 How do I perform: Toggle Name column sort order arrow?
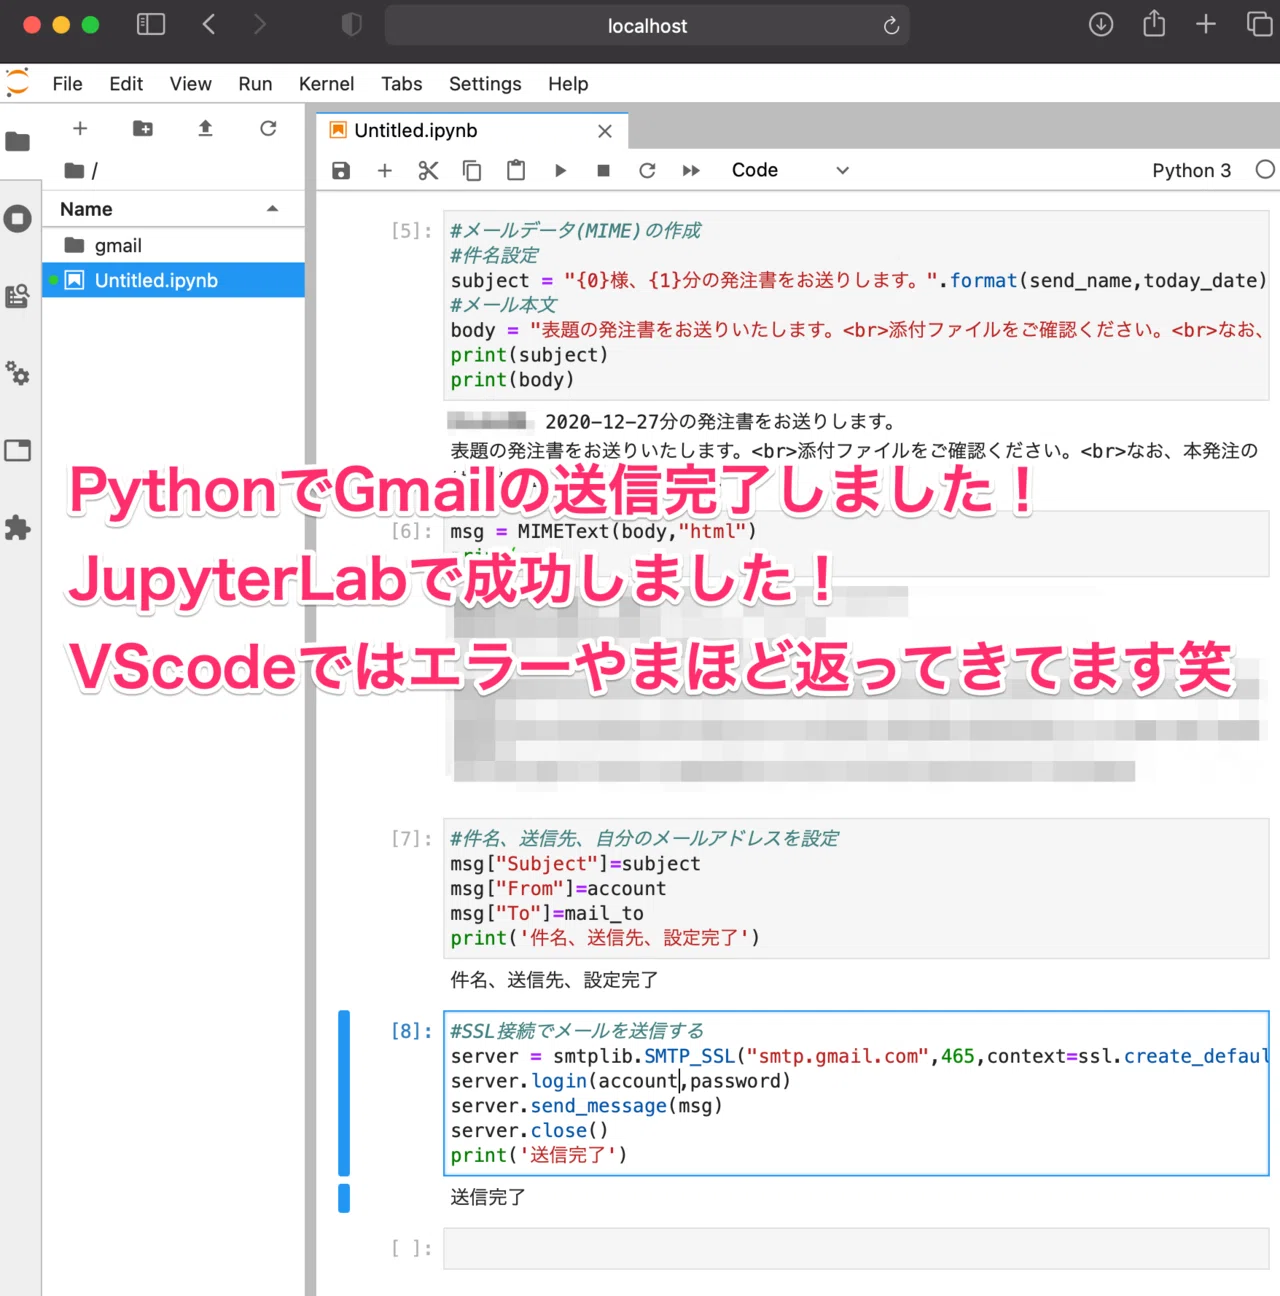tap(272, 209)
